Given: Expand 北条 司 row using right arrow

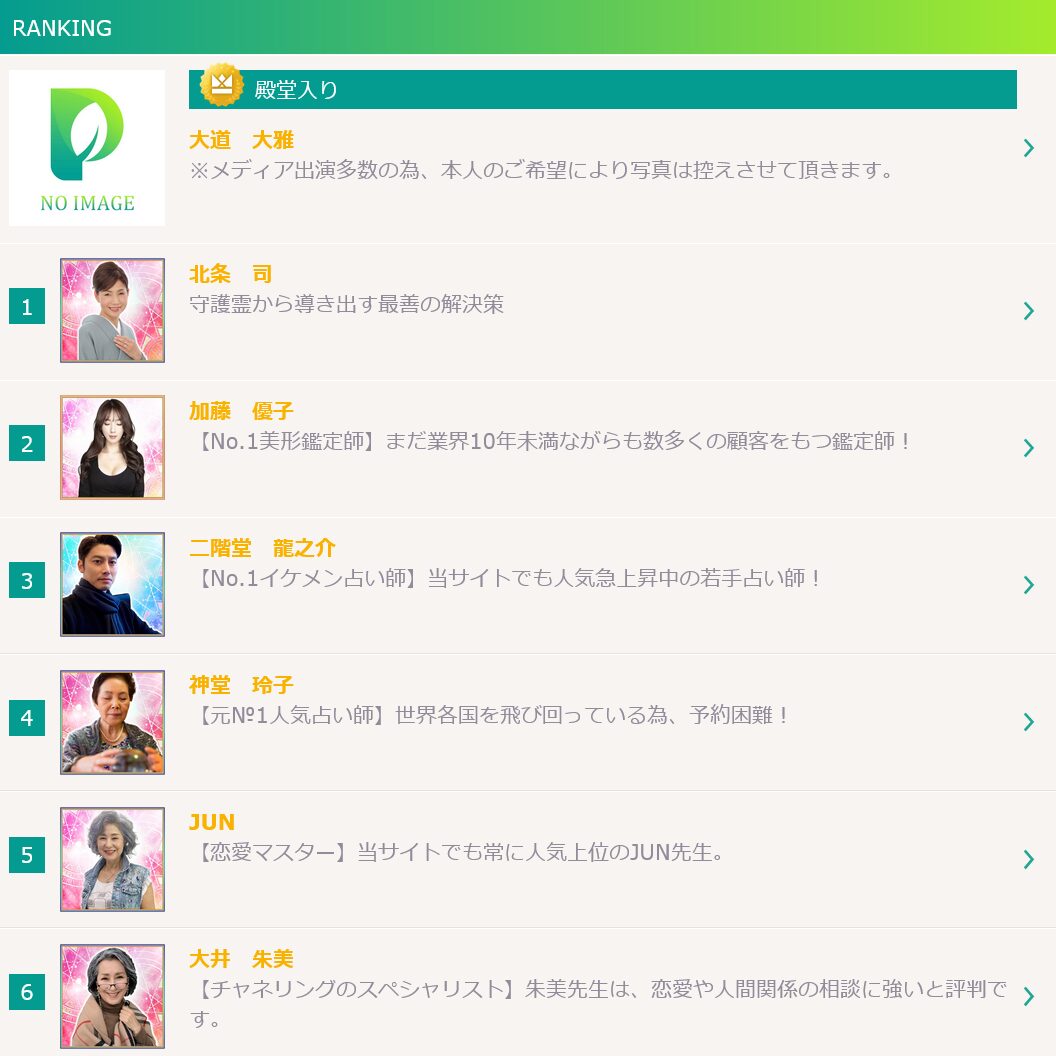Looking at the screenshot, I should 1028,311.
